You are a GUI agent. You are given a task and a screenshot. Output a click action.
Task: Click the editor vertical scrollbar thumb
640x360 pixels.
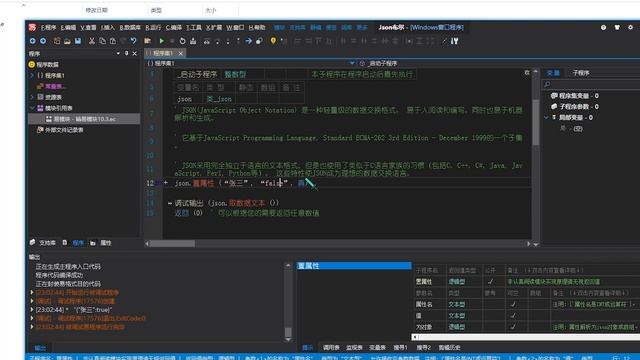click(x=536, y=122)
